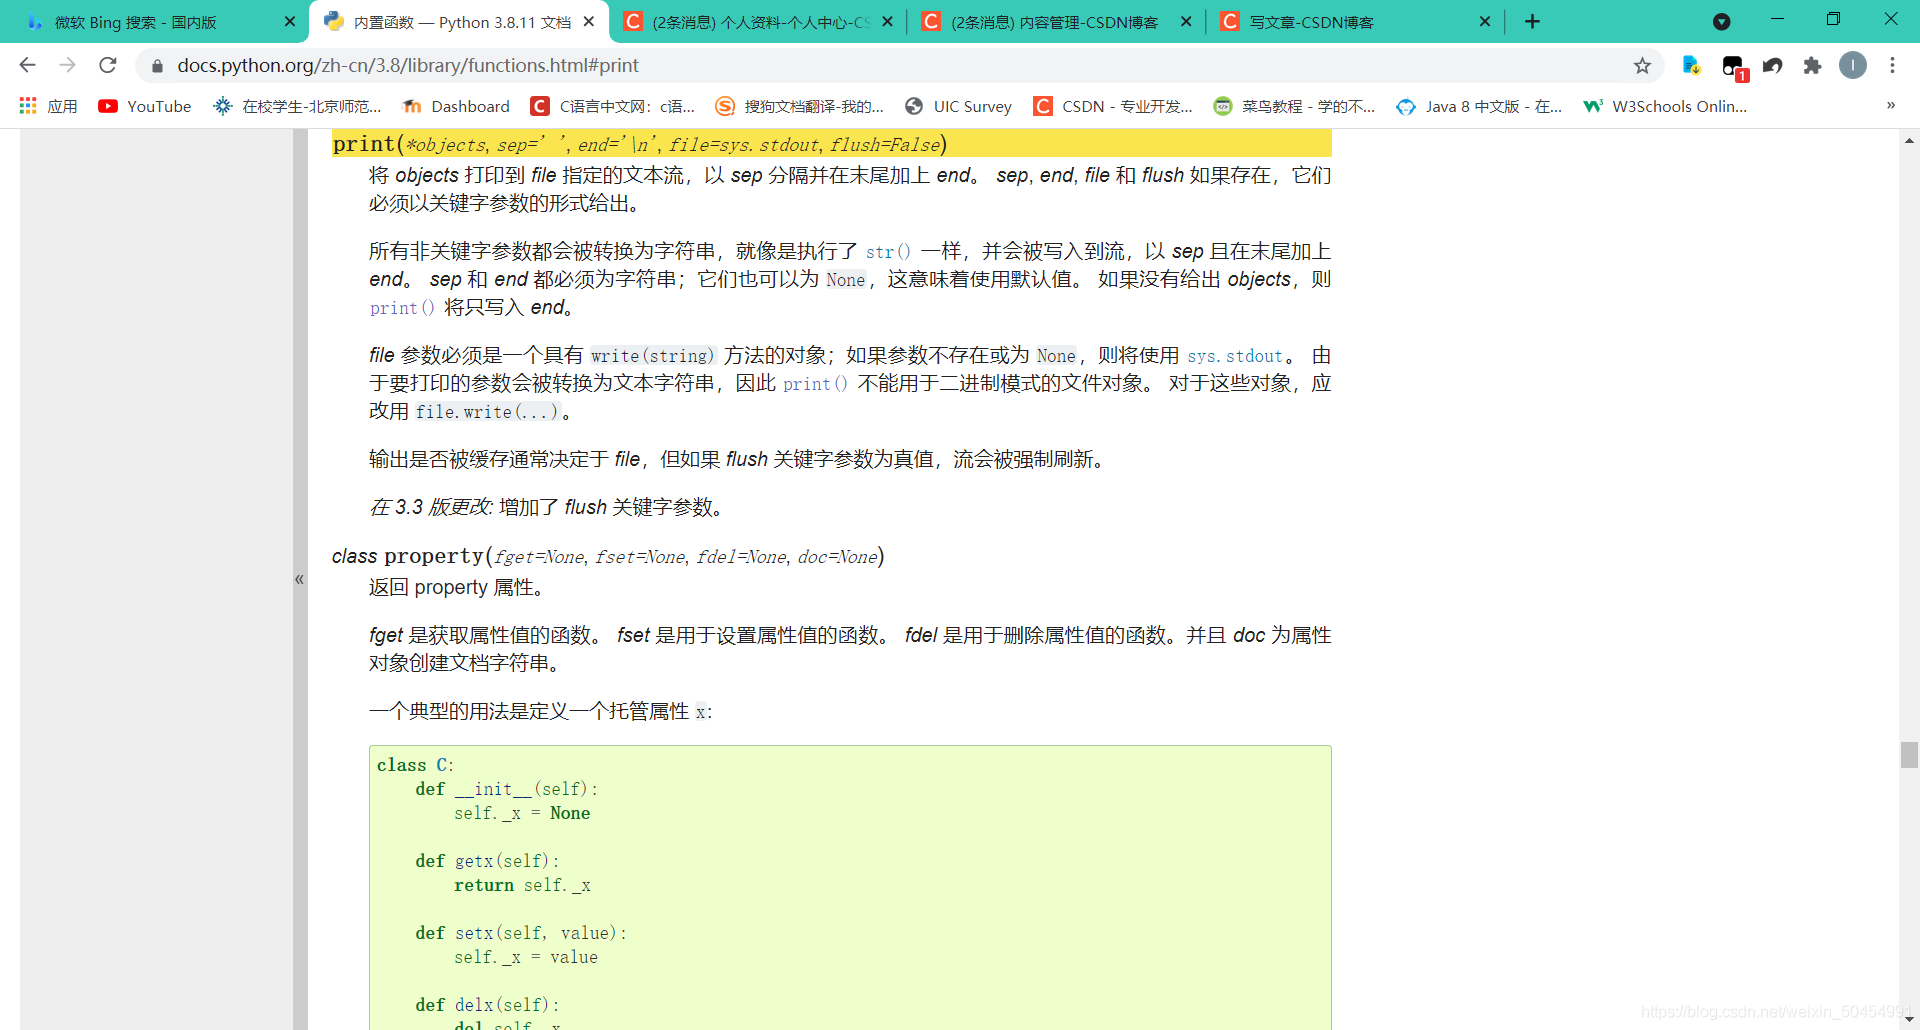Open the Dashboard bookmark
Viewport: 1920px width, 1030px height.
point(456,106)
